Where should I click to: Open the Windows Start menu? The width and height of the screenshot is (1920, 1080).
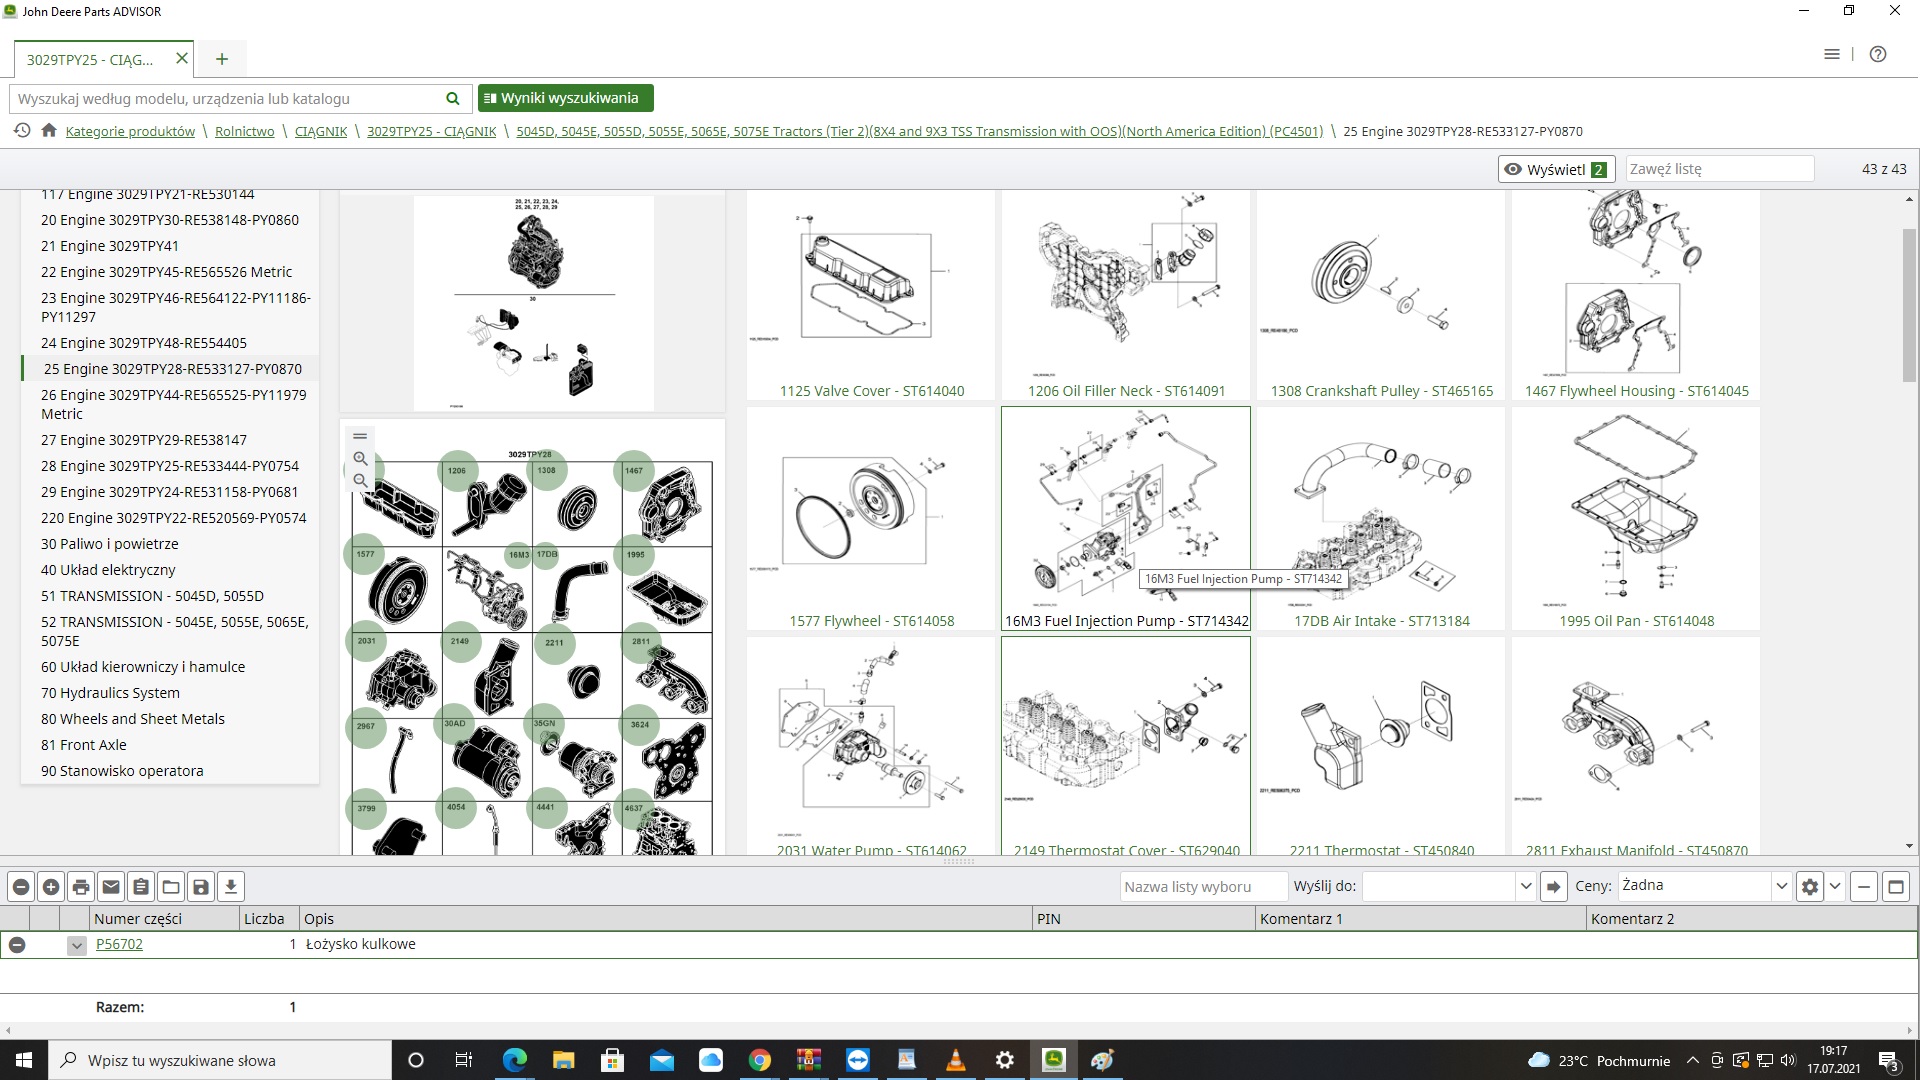pyautogui.click(x=24, y=1060)
